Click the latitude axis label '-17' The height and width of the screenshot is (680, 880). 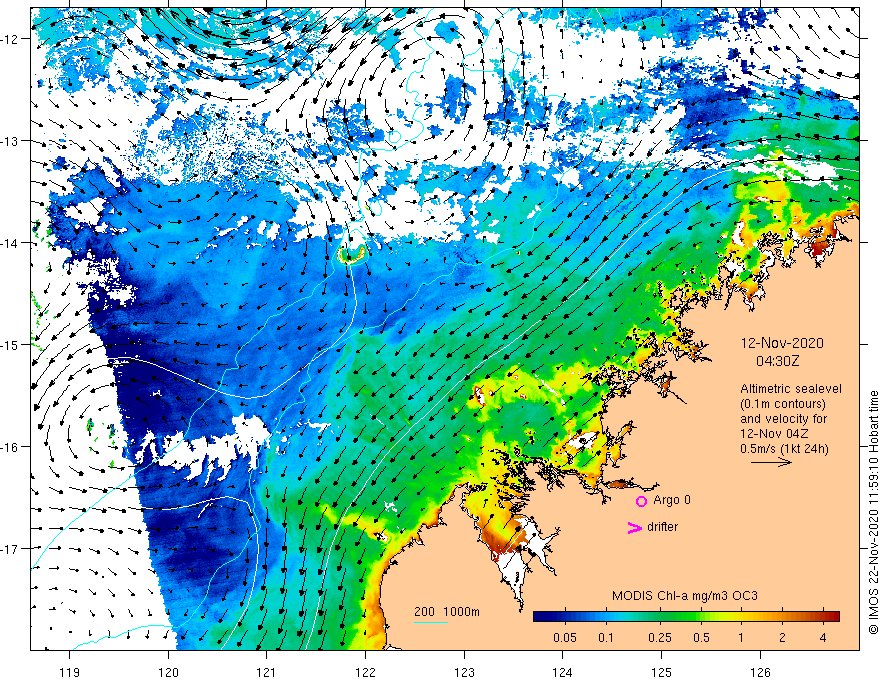[11, 549]
